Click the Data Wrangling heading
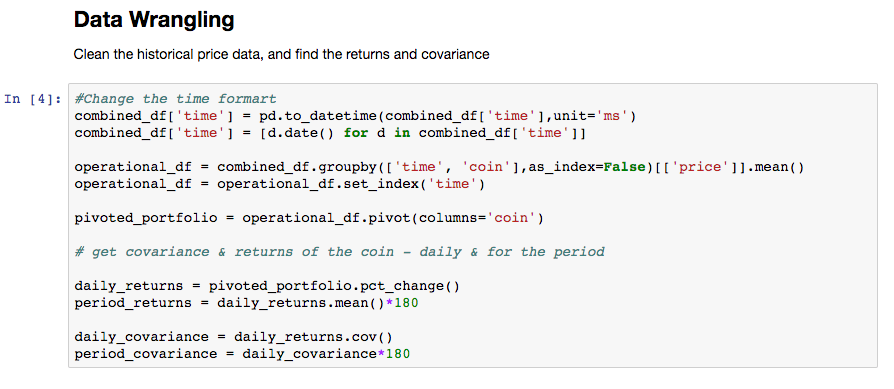 click(x=154, y=21)
